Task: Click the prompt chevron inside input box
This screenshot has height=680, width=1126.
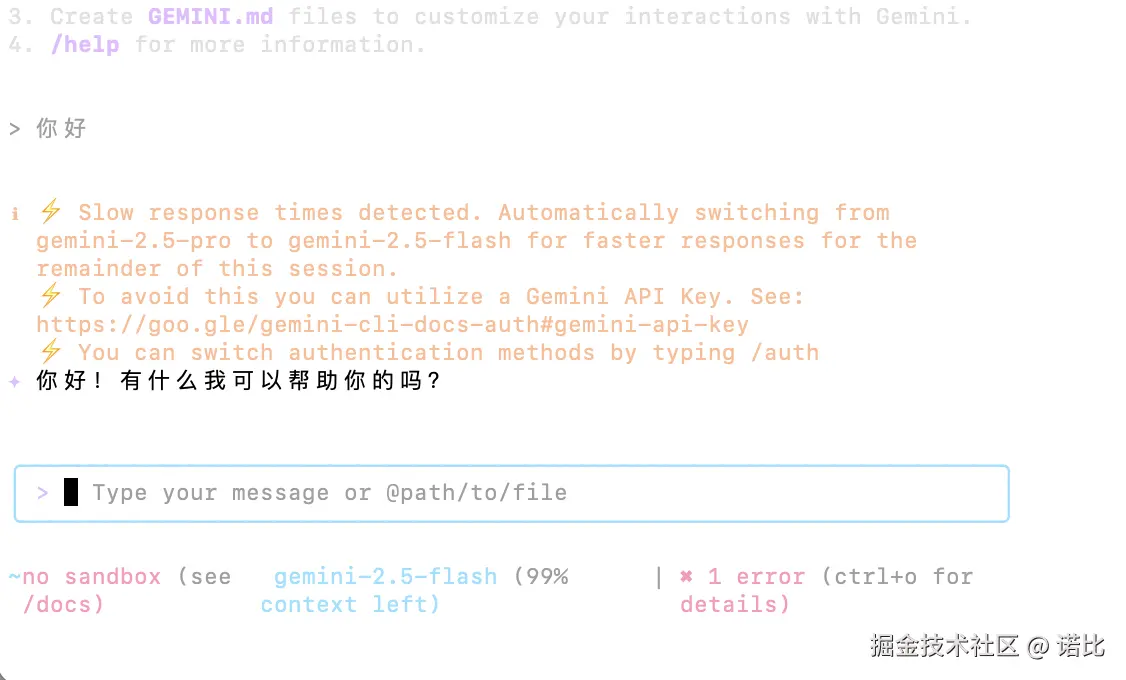Action: pyautogui.click(x=42, y=493)
